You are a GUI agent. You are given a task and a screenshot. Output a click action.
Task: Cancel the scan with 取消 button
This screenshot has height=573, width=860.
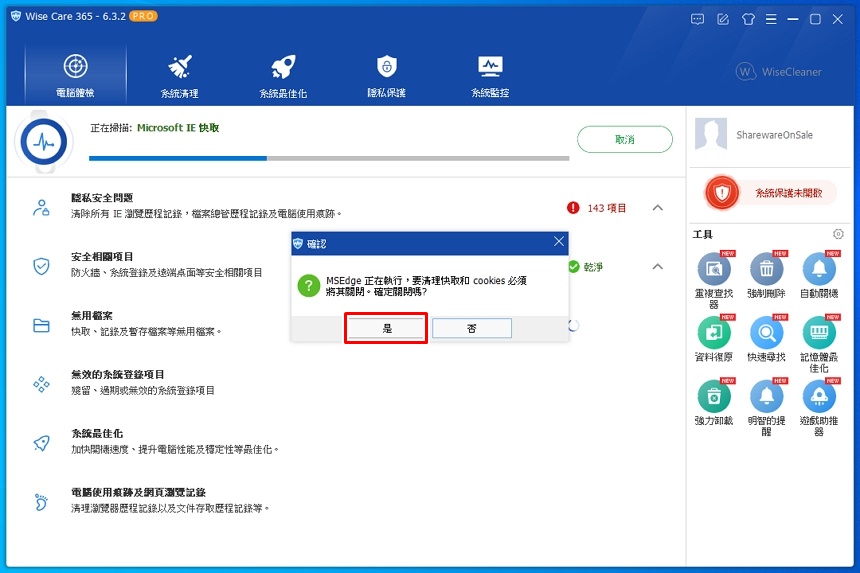click(625, 139)
